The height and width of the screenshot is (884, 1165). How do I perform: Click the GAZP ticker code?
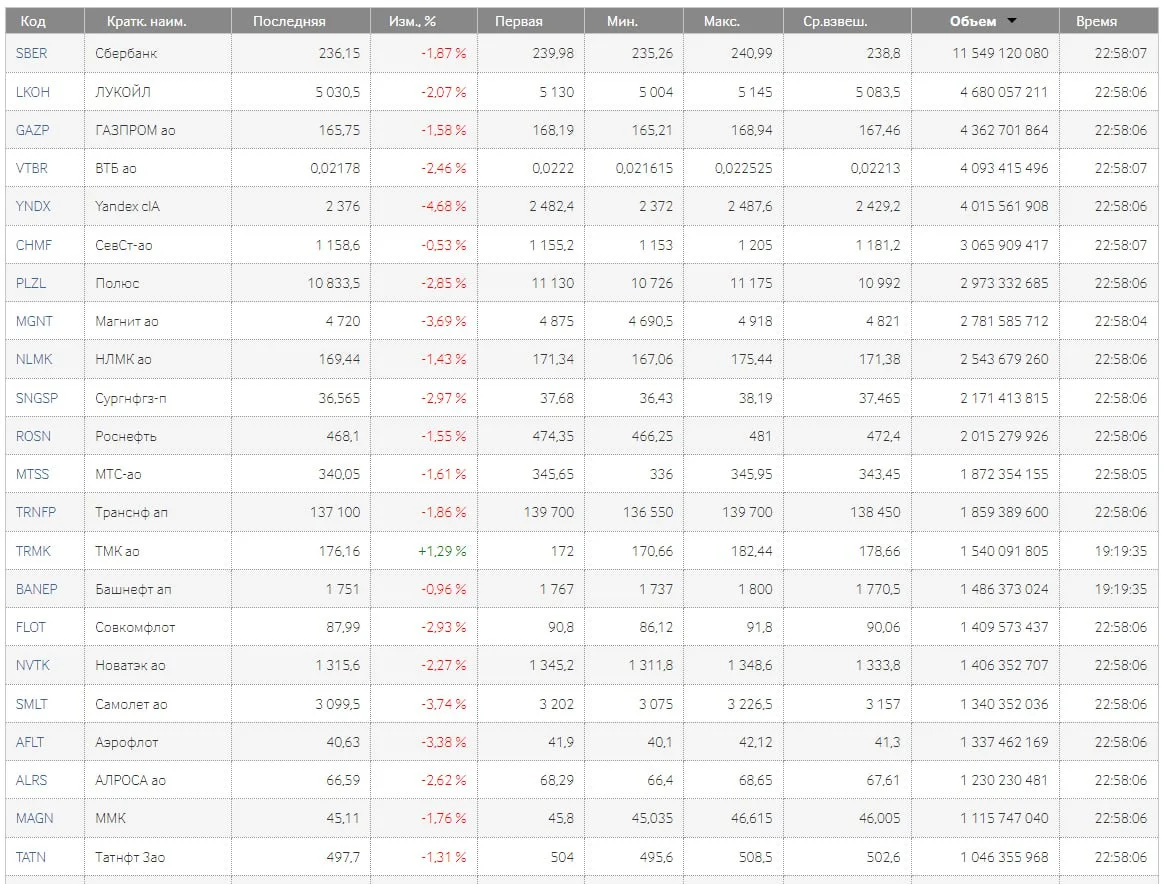coord(32,130)
